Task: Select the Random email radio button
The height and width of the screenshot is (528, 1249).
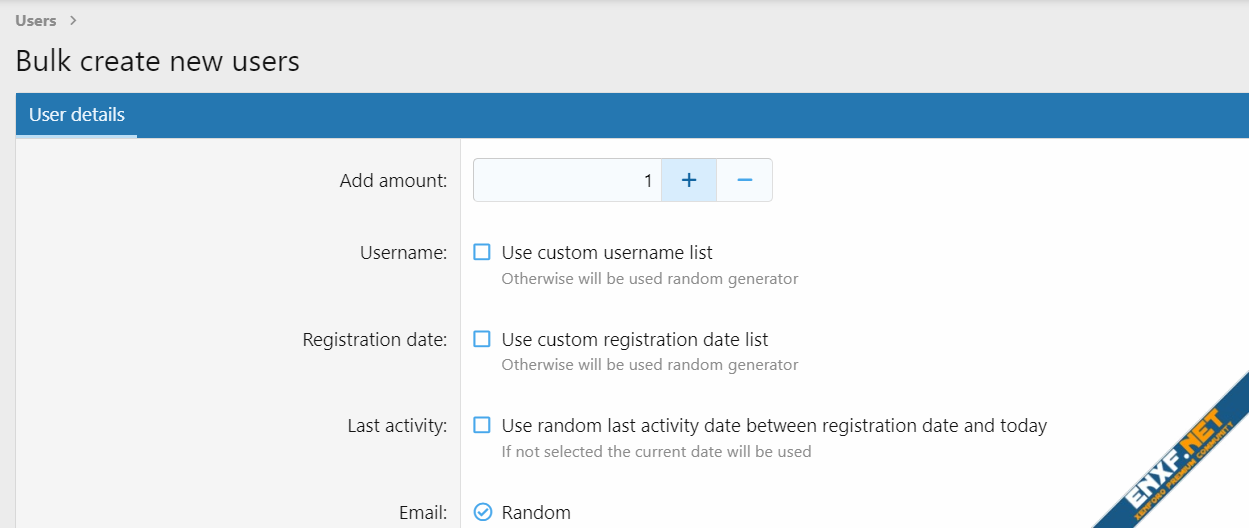Action: click(482, 512)
